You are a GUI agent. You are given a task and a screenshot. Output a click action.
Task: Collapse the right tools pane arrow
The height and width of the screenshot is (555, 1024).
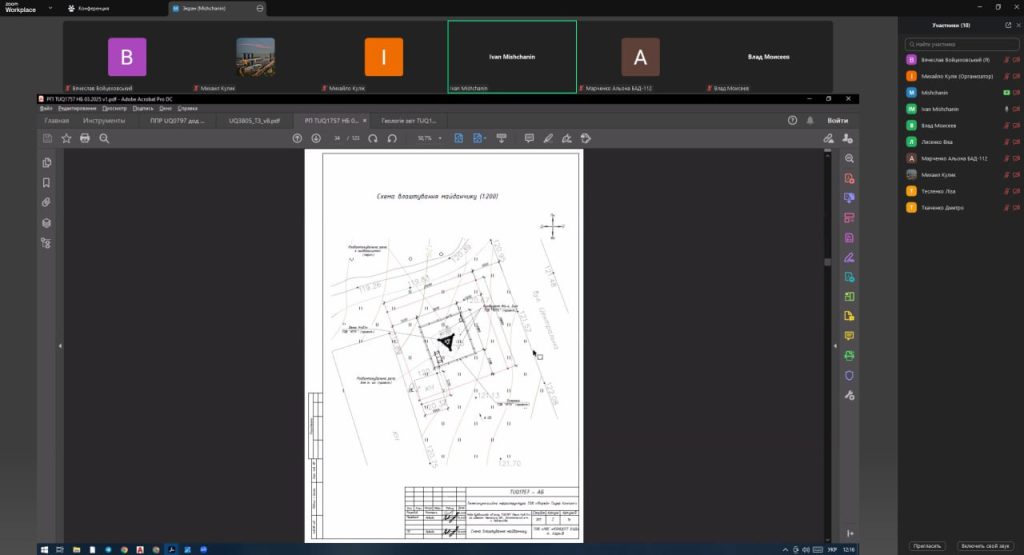834,346
